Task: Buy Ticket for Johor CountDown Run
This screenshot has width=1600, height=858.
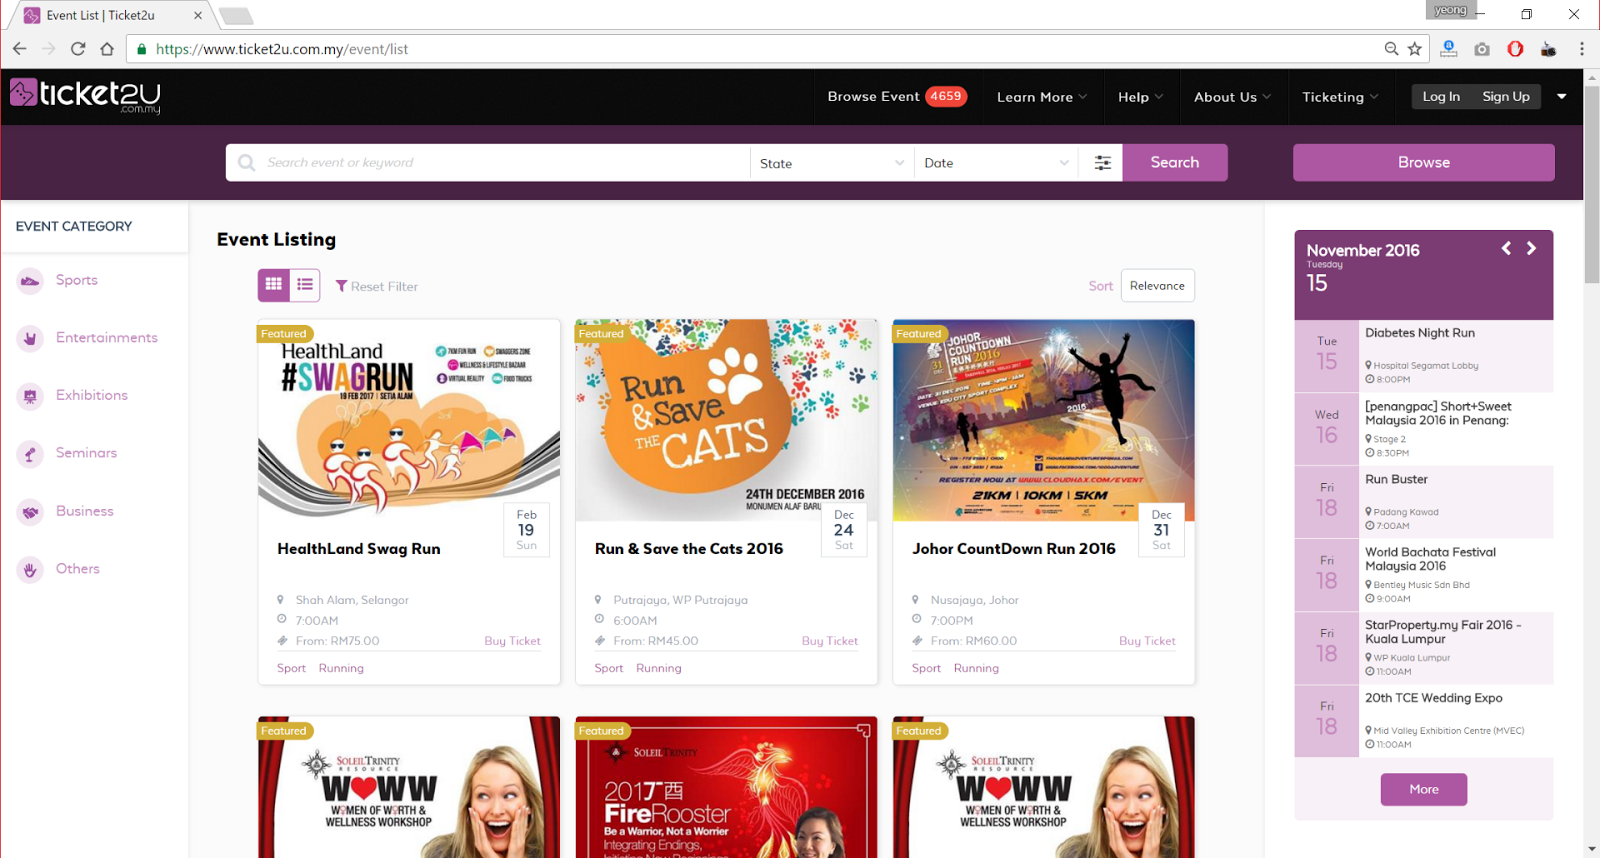Action: click(1147, 641)
